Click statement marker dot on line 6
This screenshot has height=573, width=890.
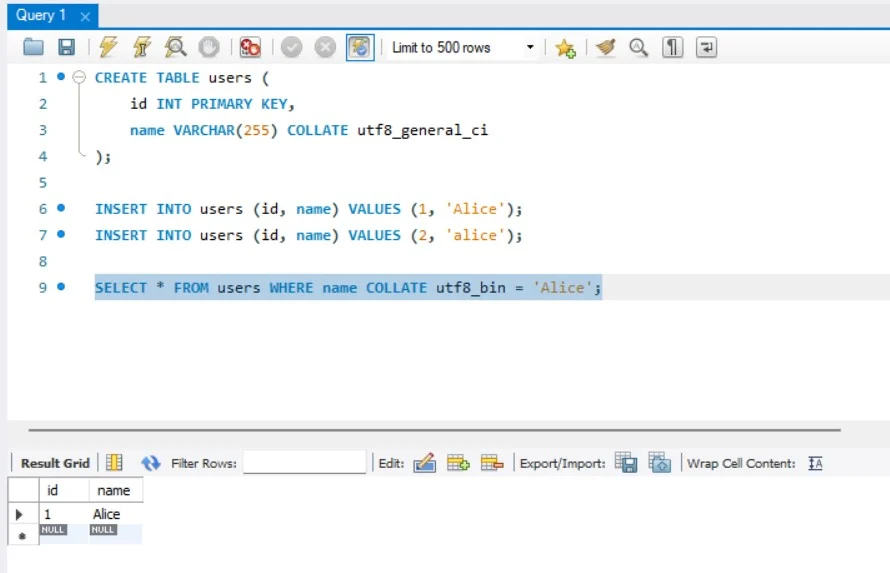tap(61, 208)
